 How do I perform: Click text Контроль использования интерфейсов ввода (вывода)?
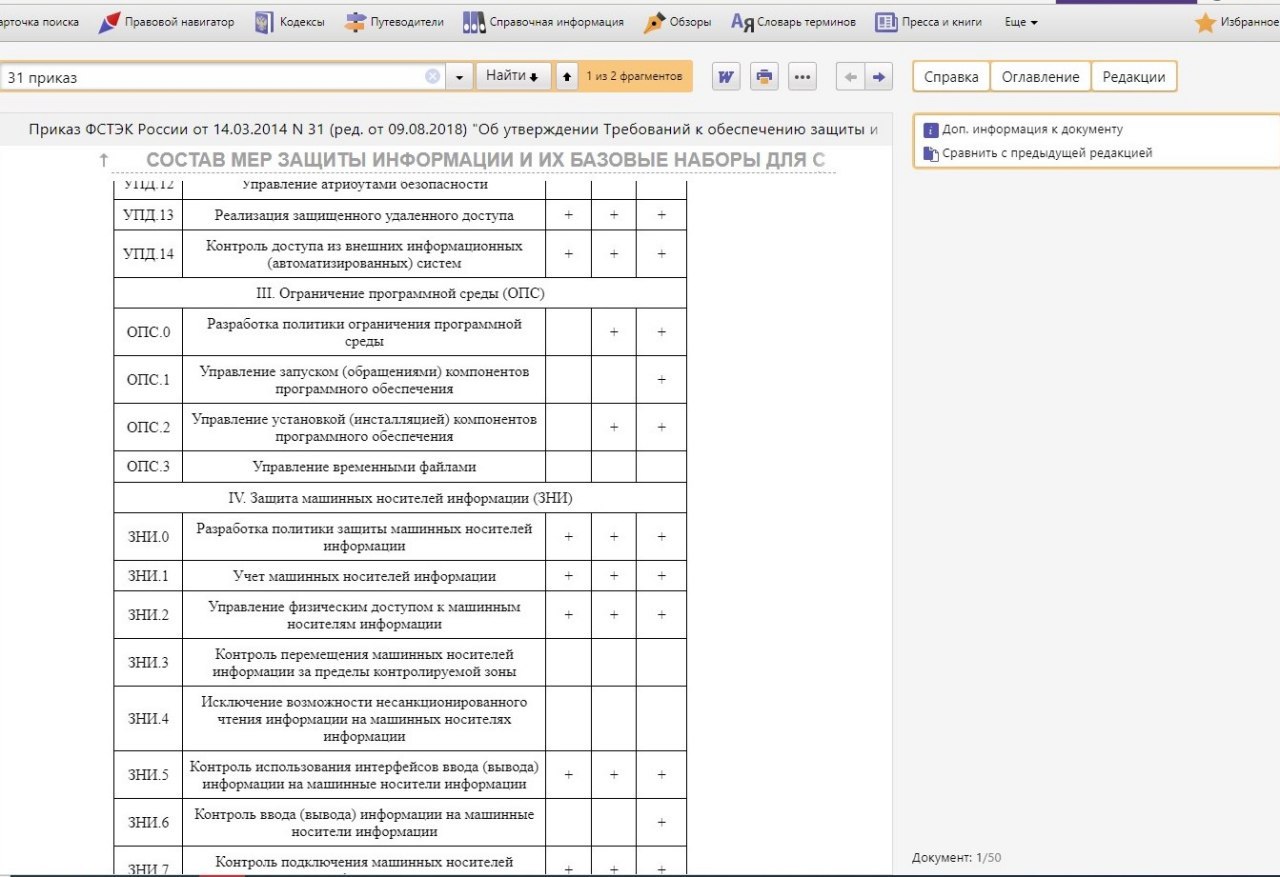click(364, 775)
